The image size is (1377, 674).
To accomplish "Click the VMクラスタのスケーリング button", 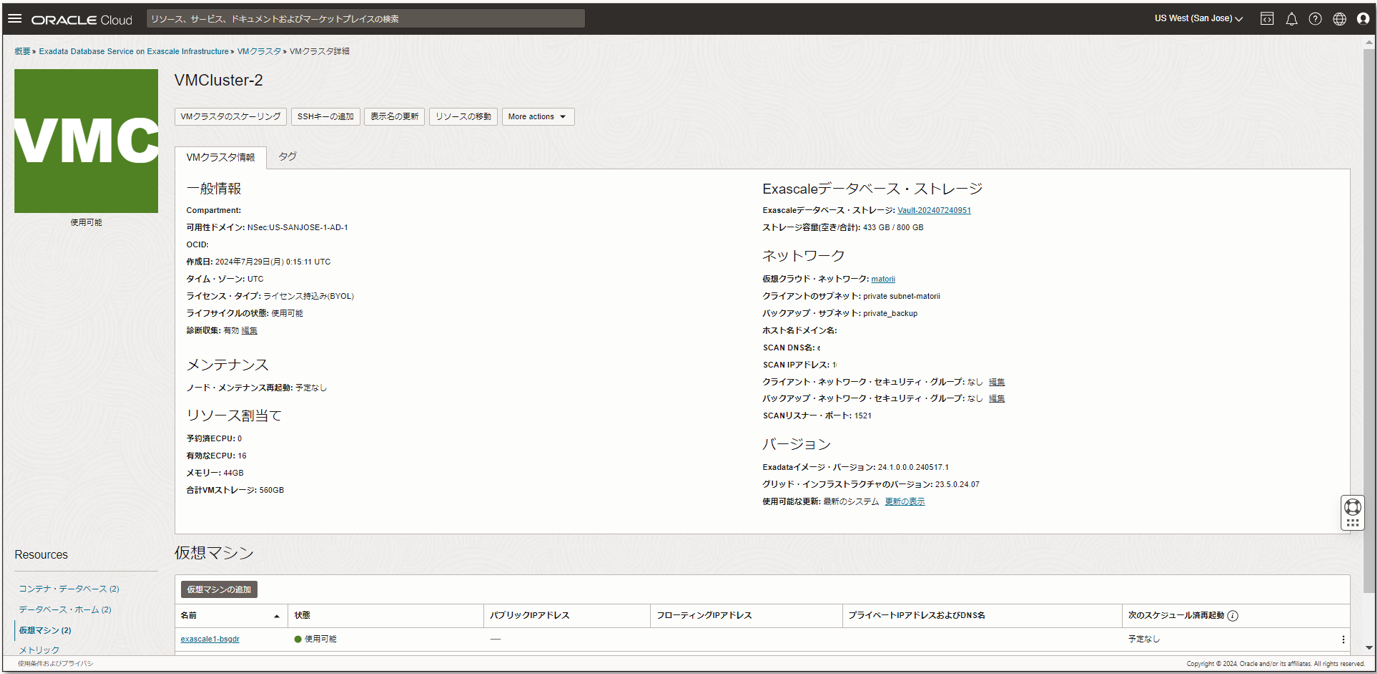I will click(231, 117).
